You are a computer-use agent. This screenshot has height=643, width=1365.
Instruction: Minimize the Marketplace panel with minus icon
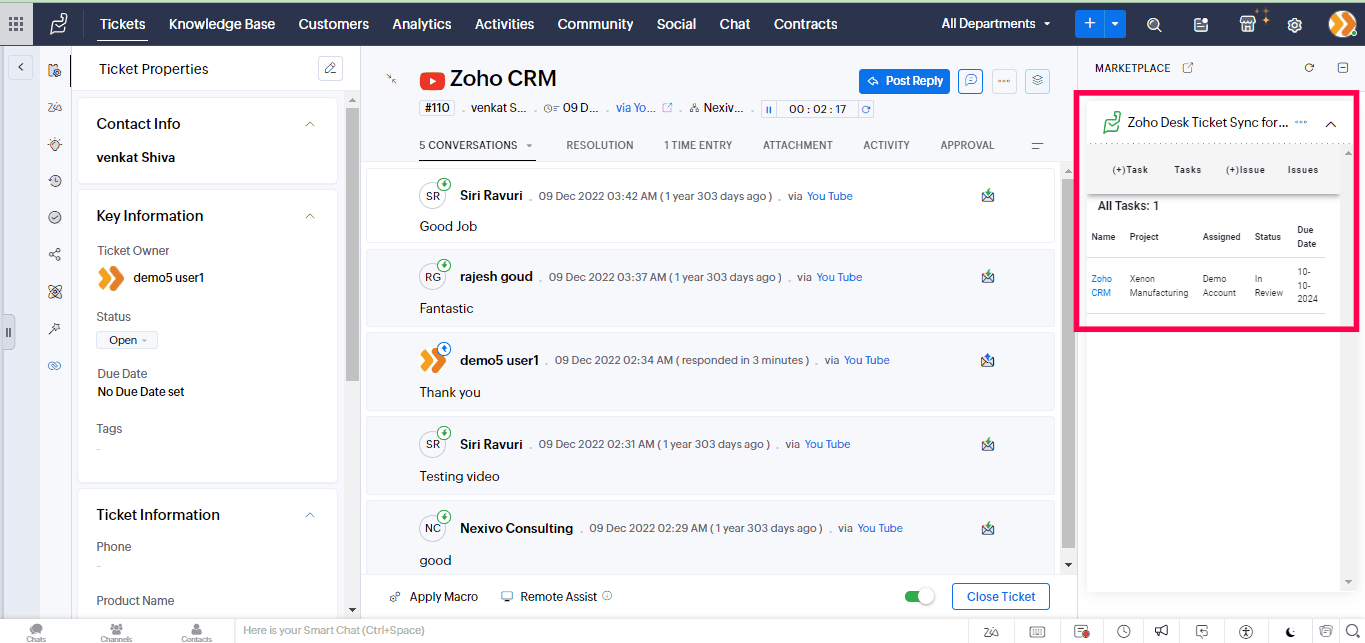(1343, 68)
